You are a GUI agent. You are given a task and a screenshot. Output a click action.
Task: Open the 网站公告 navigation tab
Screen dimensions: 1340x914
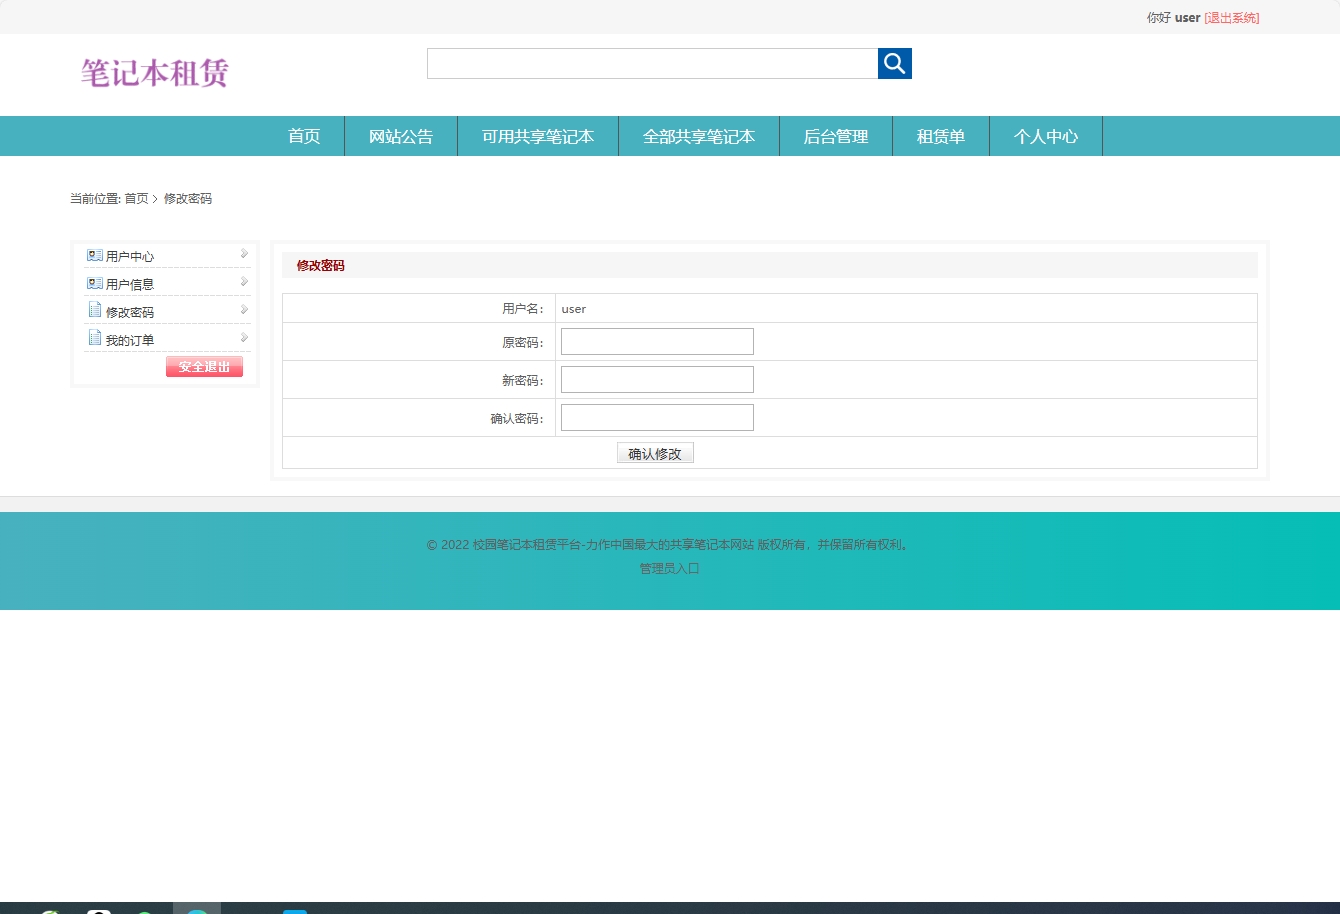pyautogui.click(x=400, y=136)
